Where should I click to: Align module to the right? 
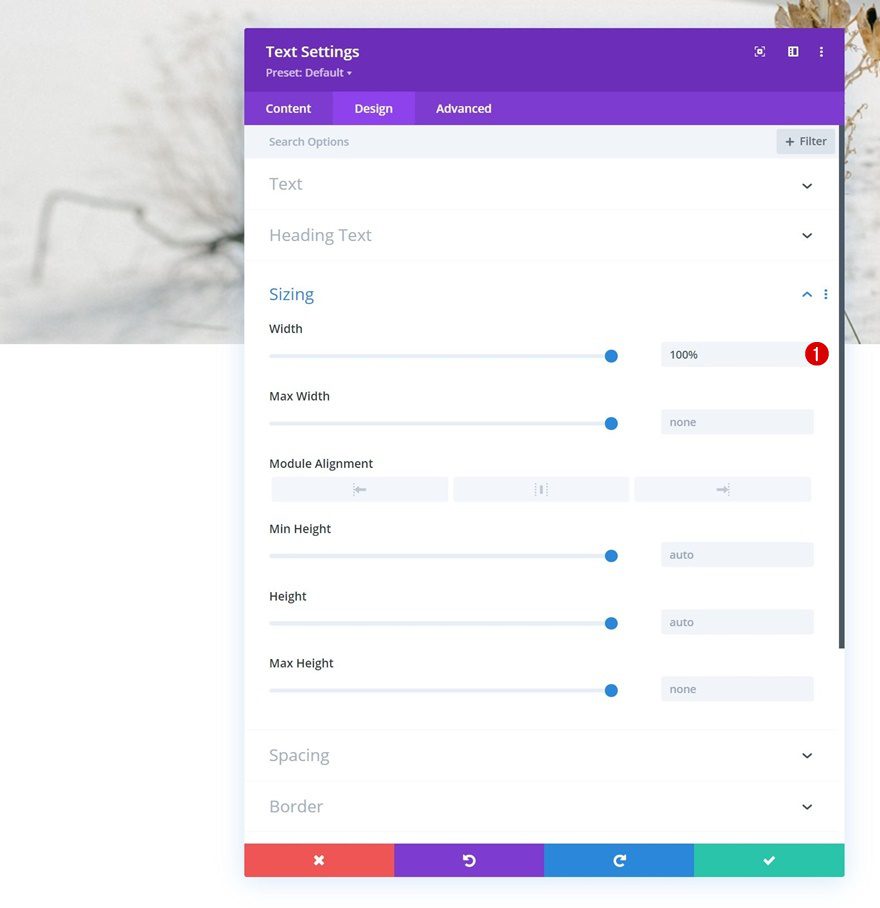(x=723, y=489)
